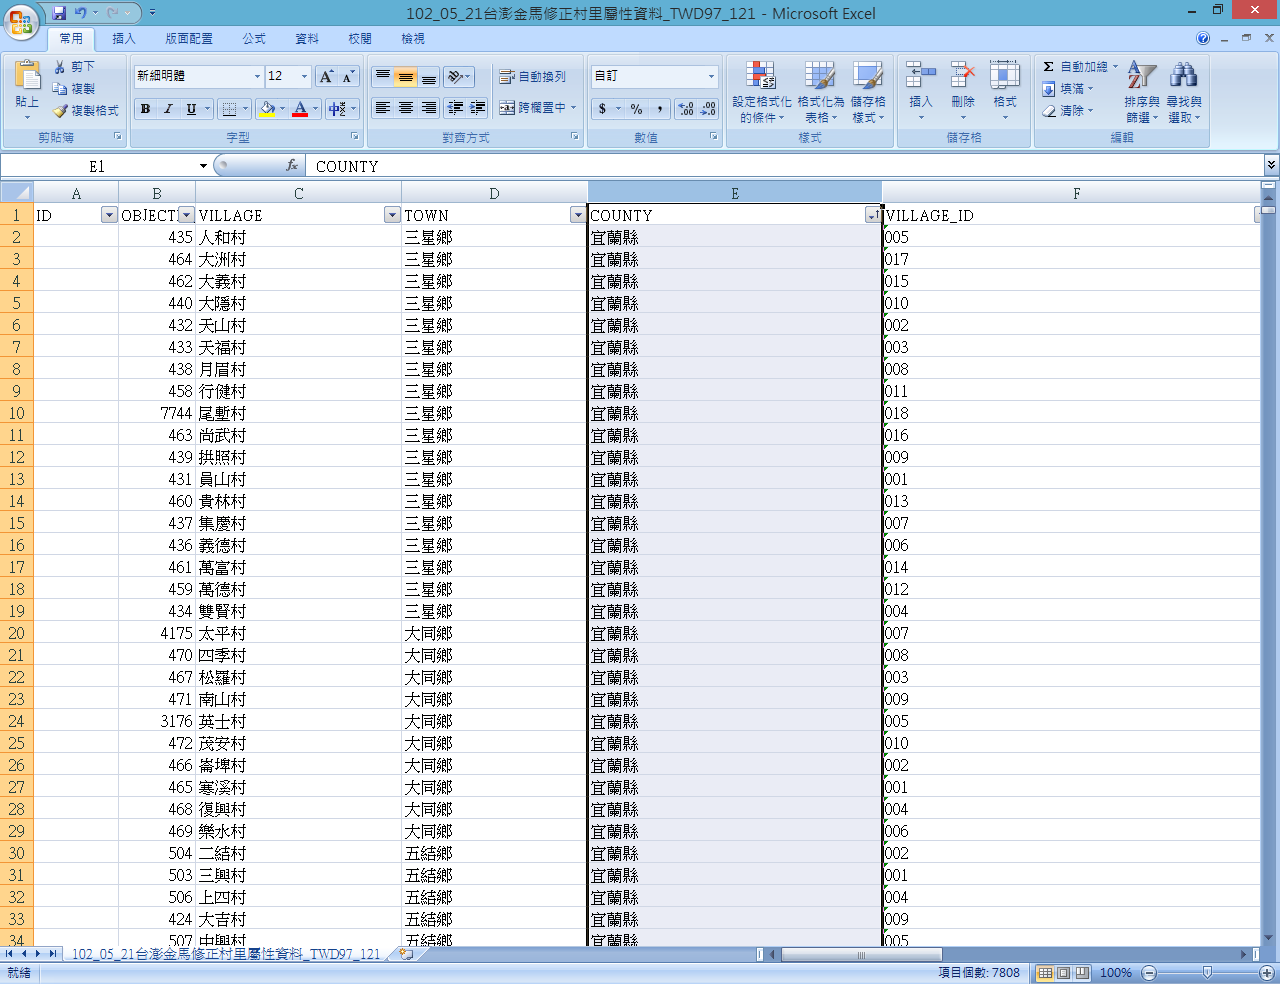Click the percent style icon
This screenshot has height=984, width=1280.
636,109
